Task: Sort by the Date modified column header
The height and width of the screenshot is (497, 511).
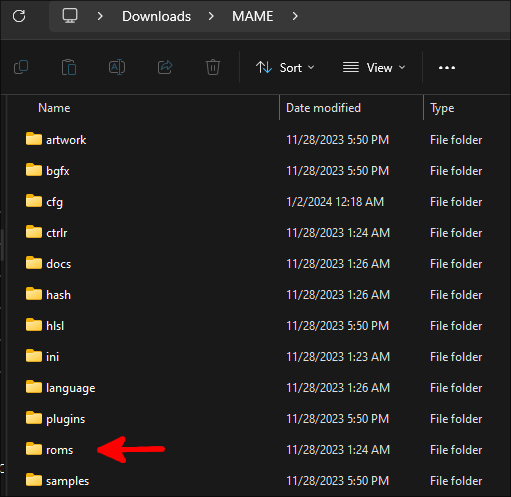Action: pos(323,108)
